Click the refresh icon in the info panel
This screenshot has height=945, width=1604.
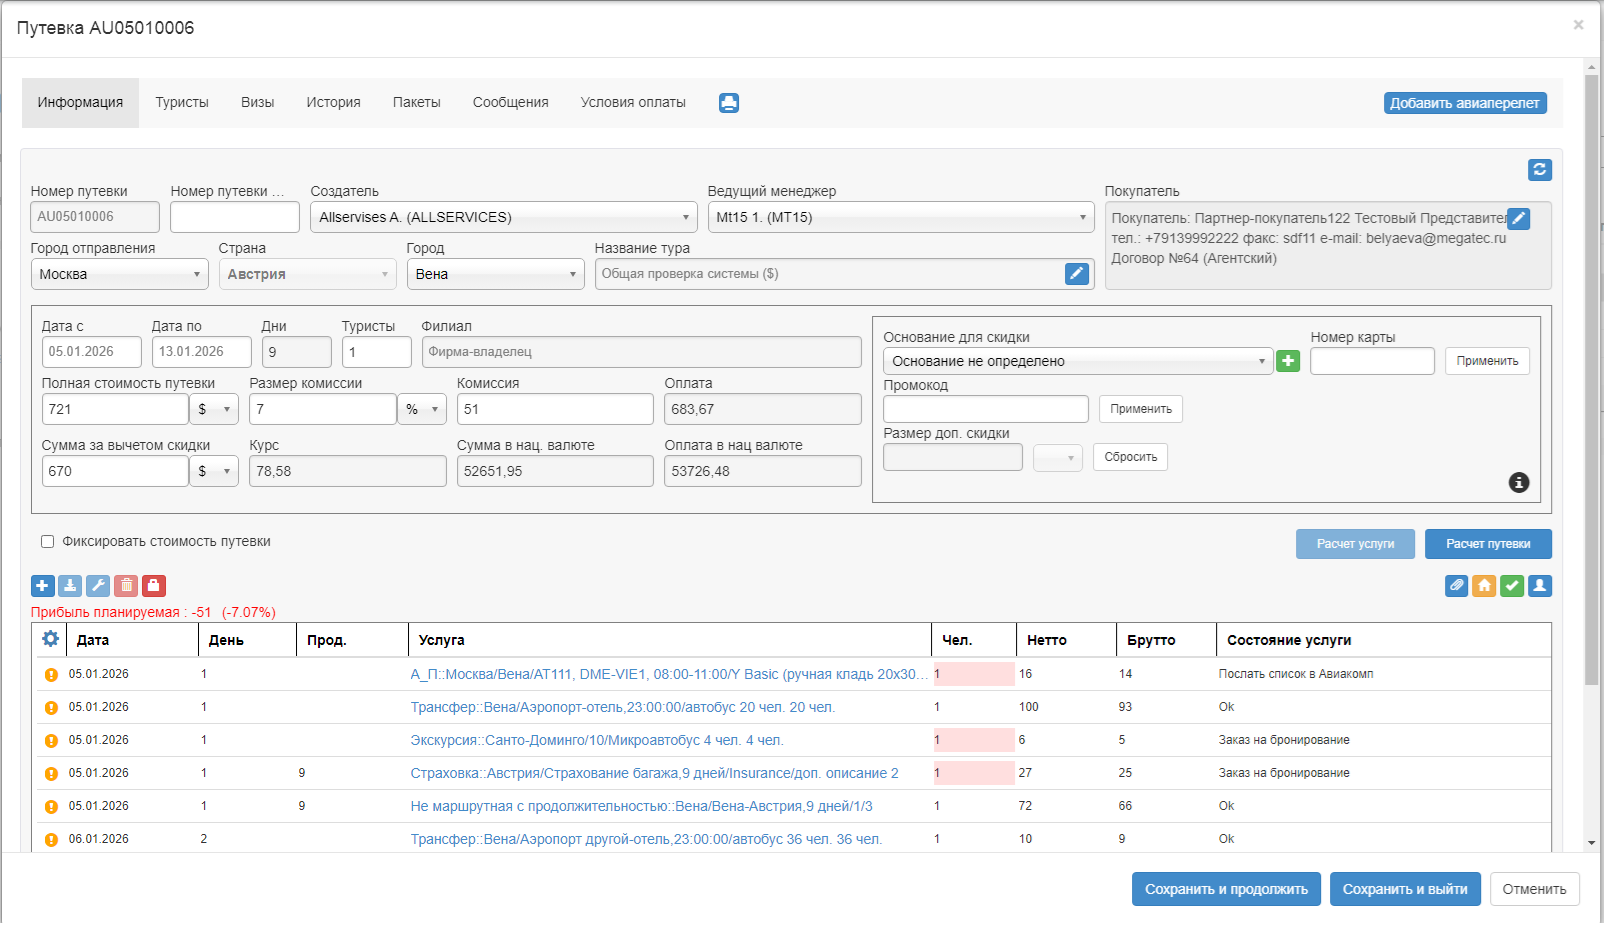coord(1540,170)
